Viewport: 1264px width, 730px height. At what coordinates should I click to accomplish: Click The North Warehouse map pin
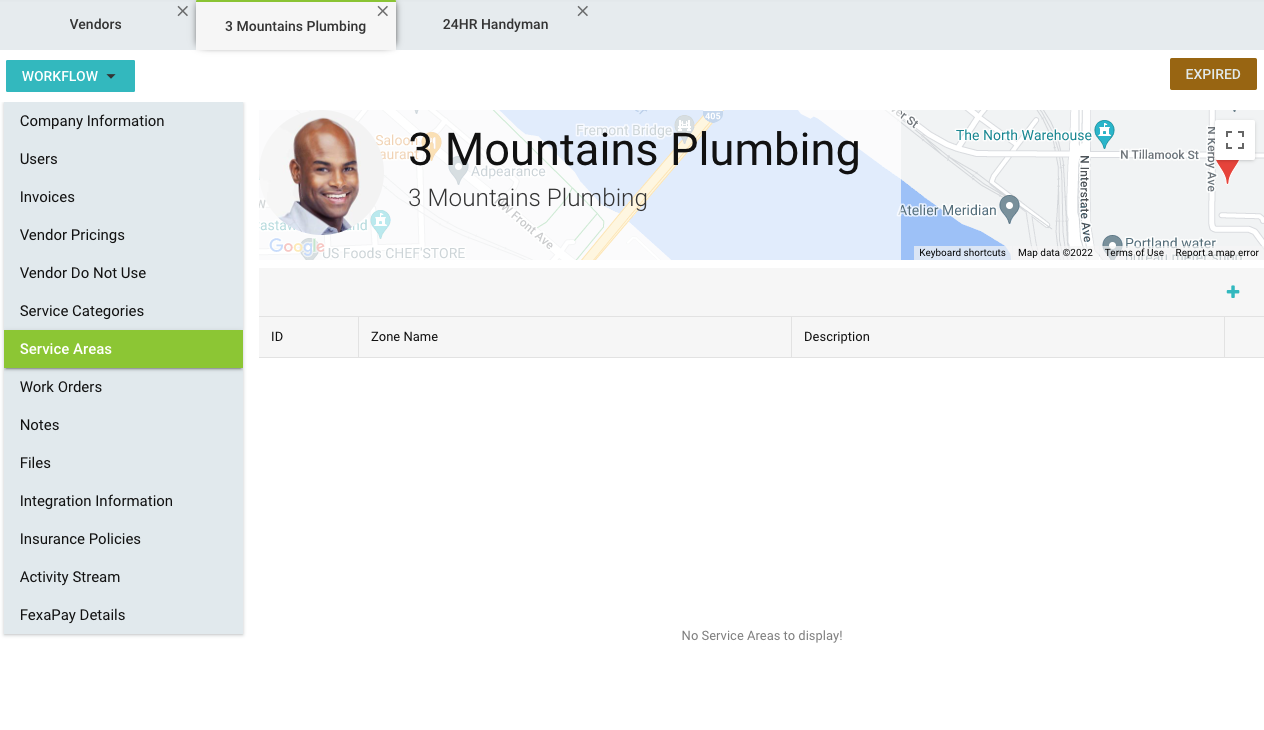(1104, 131)
